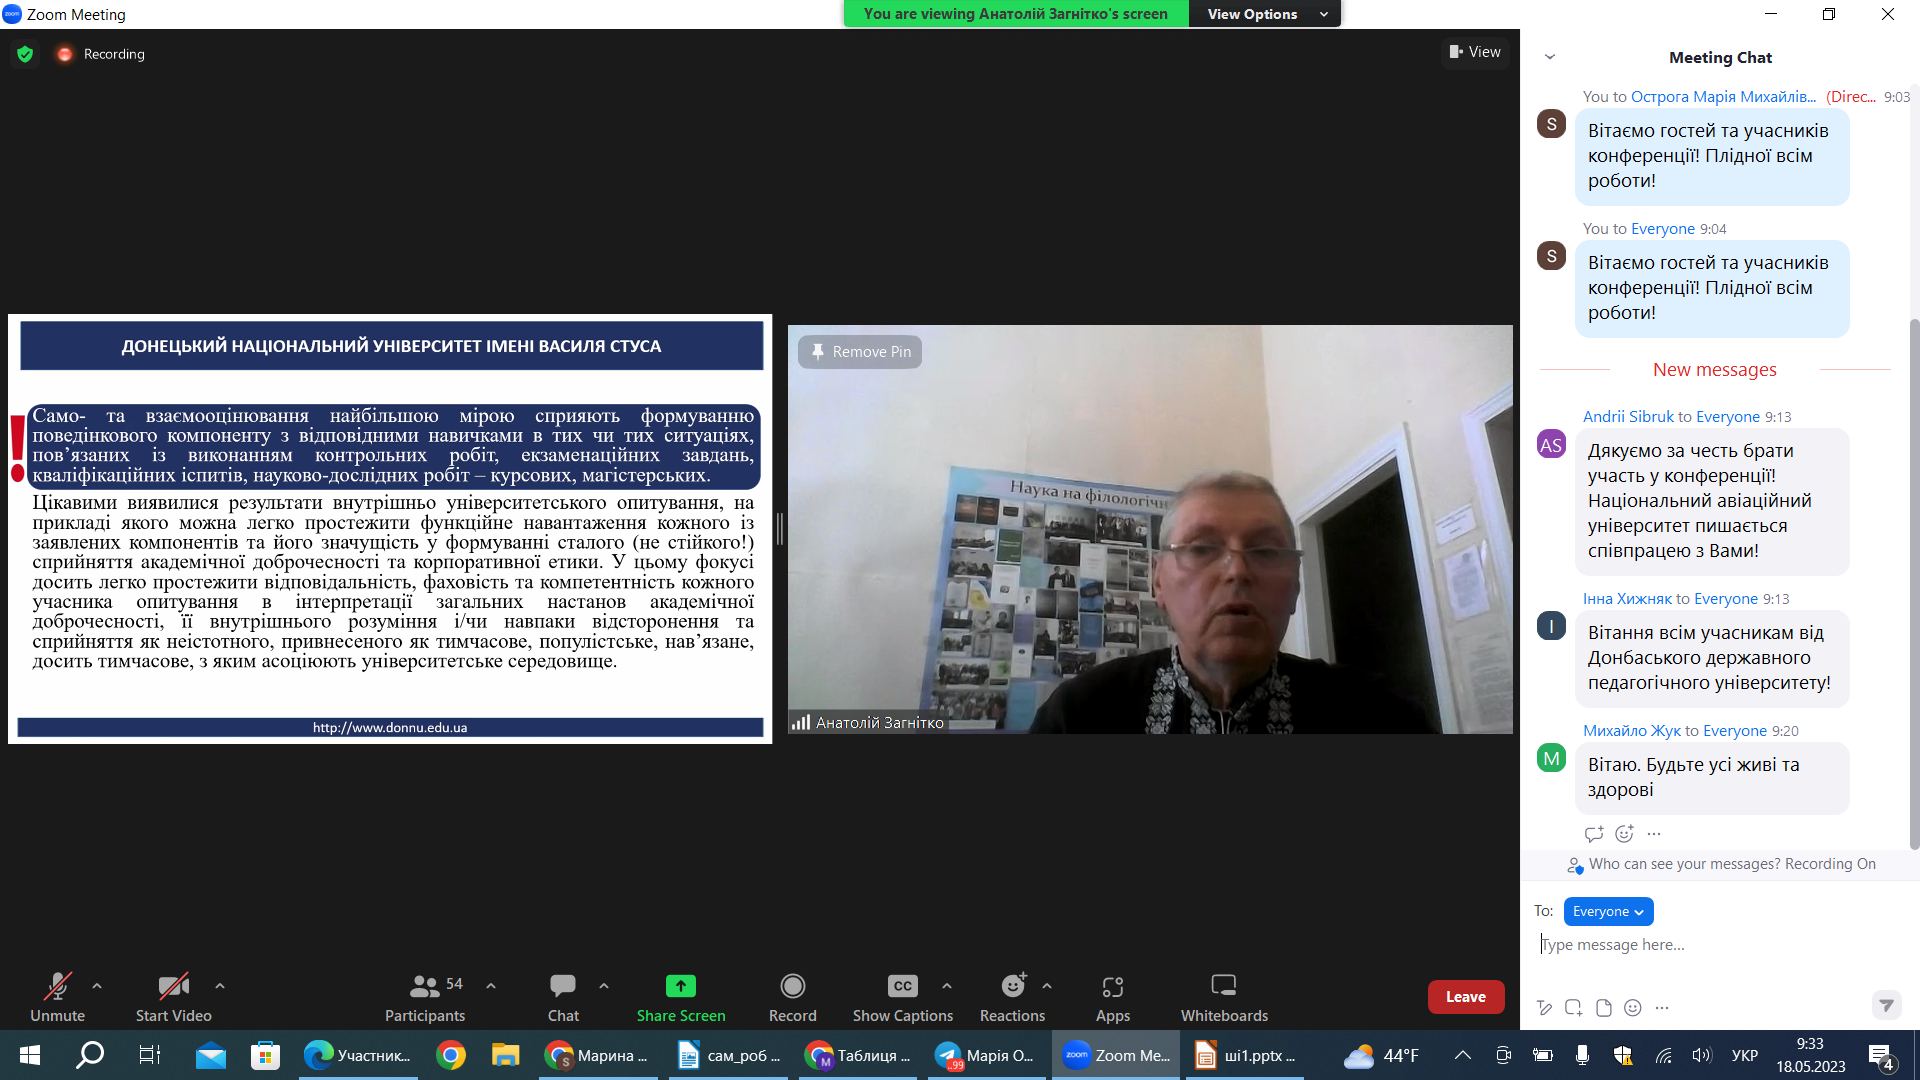Click the screenshot capture icon in chat
Screen dimensions: 1920x1080
pyautogui.click(x=1574, y=1008)
